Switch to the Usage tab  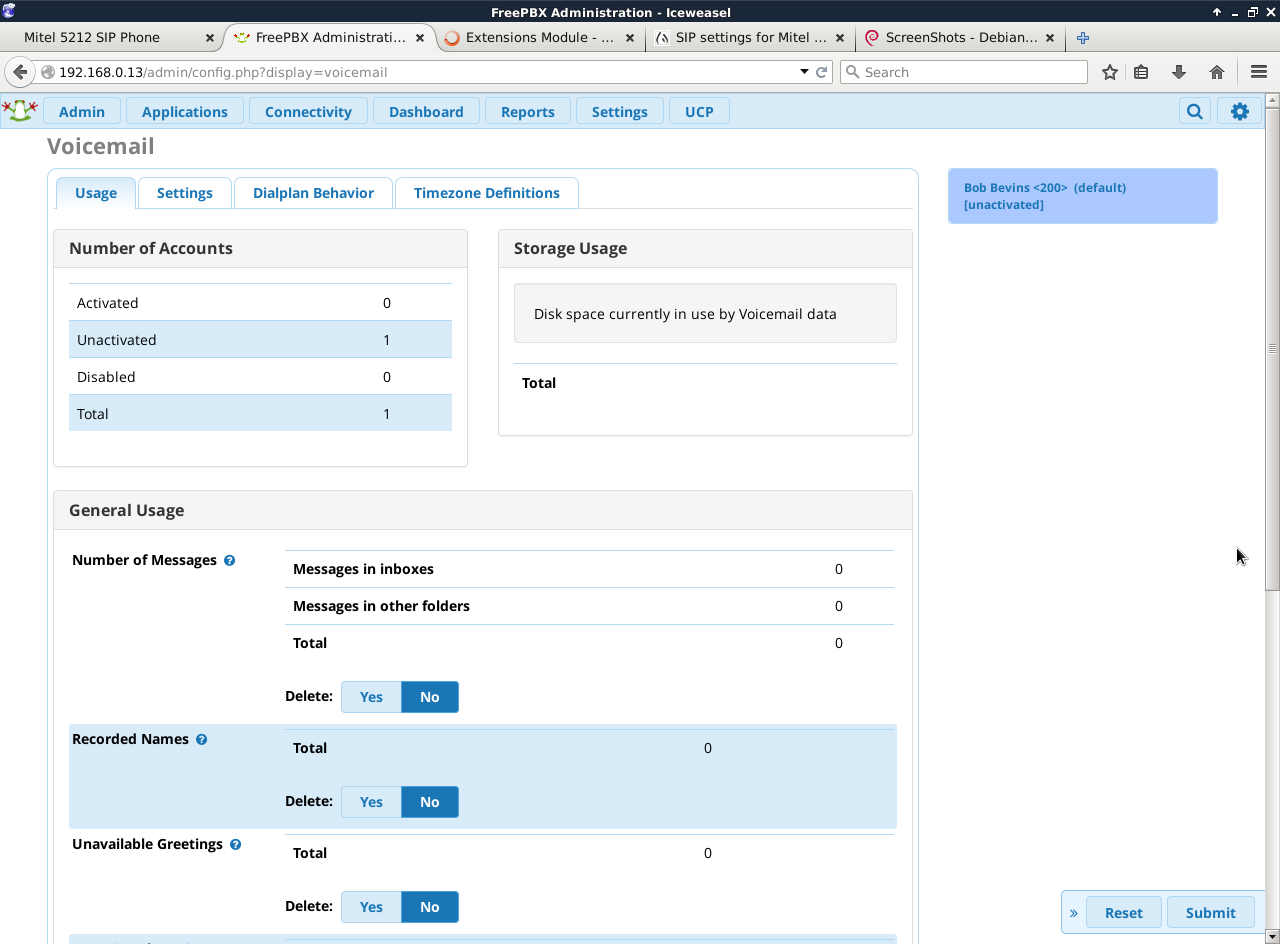[96, 193]
